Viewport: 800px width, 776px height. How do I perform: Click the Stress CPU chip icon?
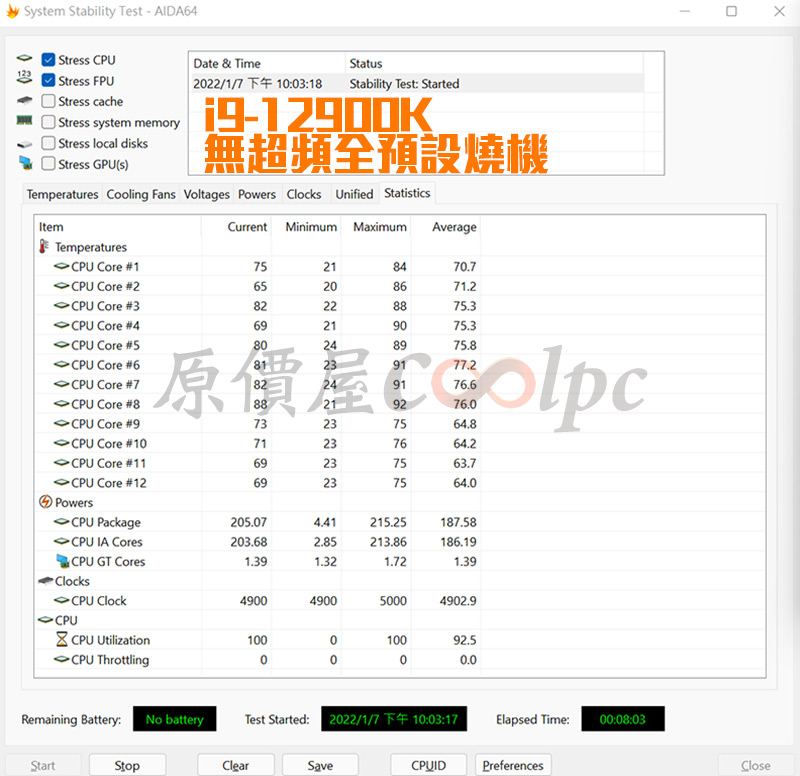pos(24,58)
